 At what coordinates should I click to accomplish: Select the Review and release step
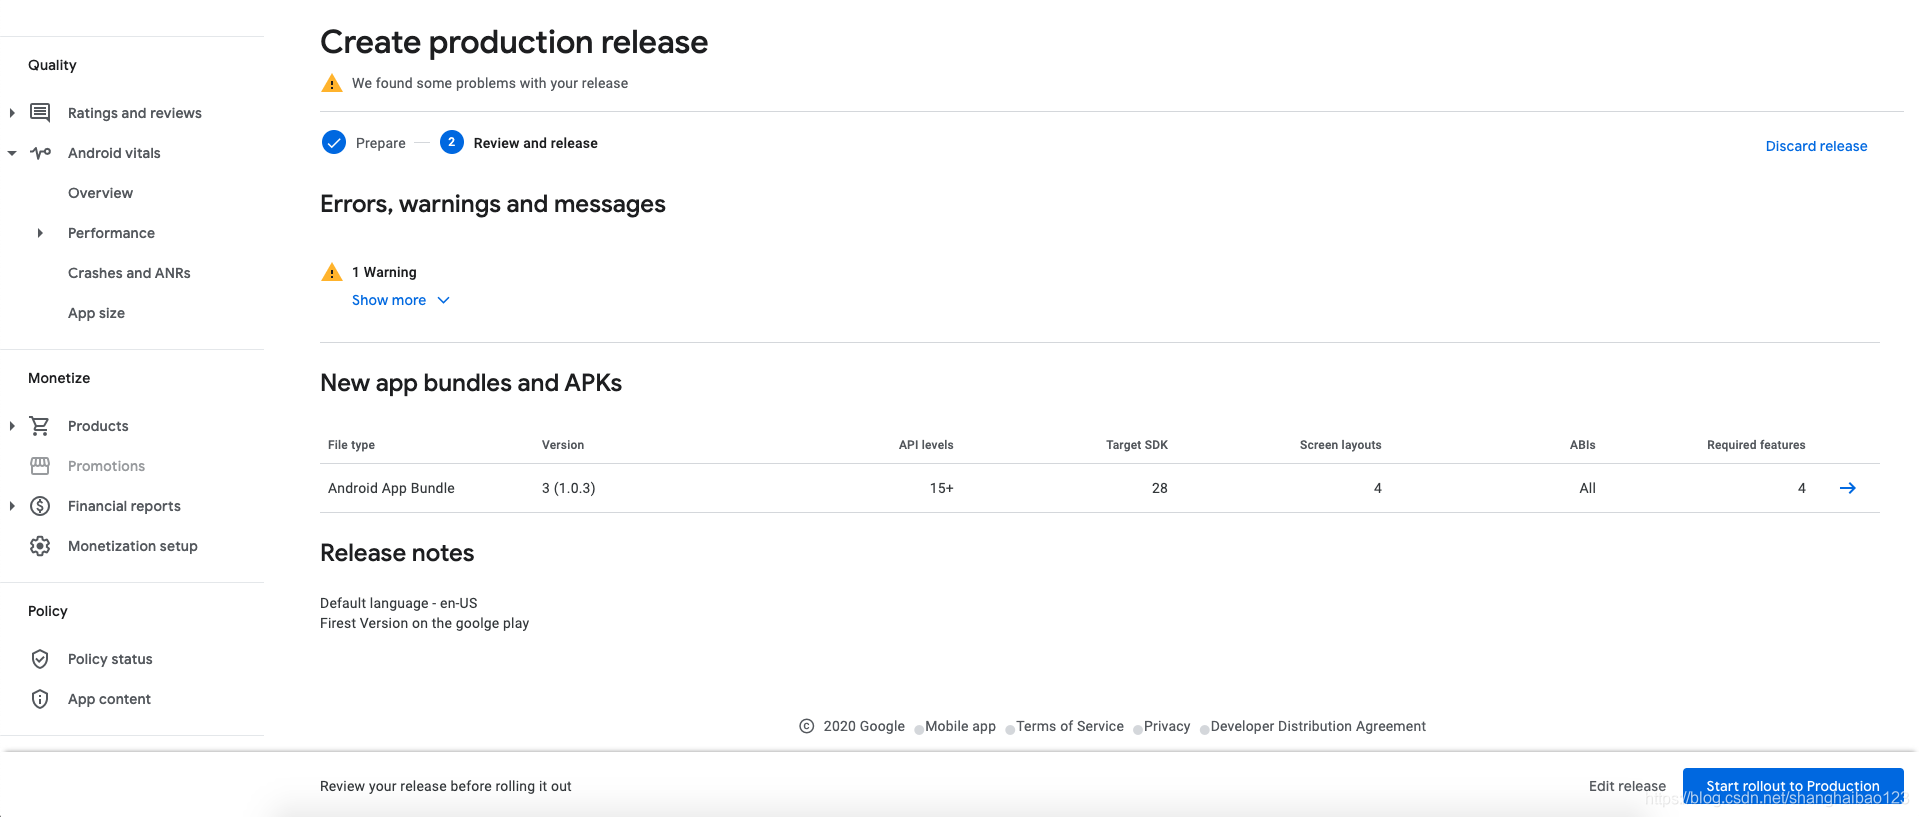[536, 143]
